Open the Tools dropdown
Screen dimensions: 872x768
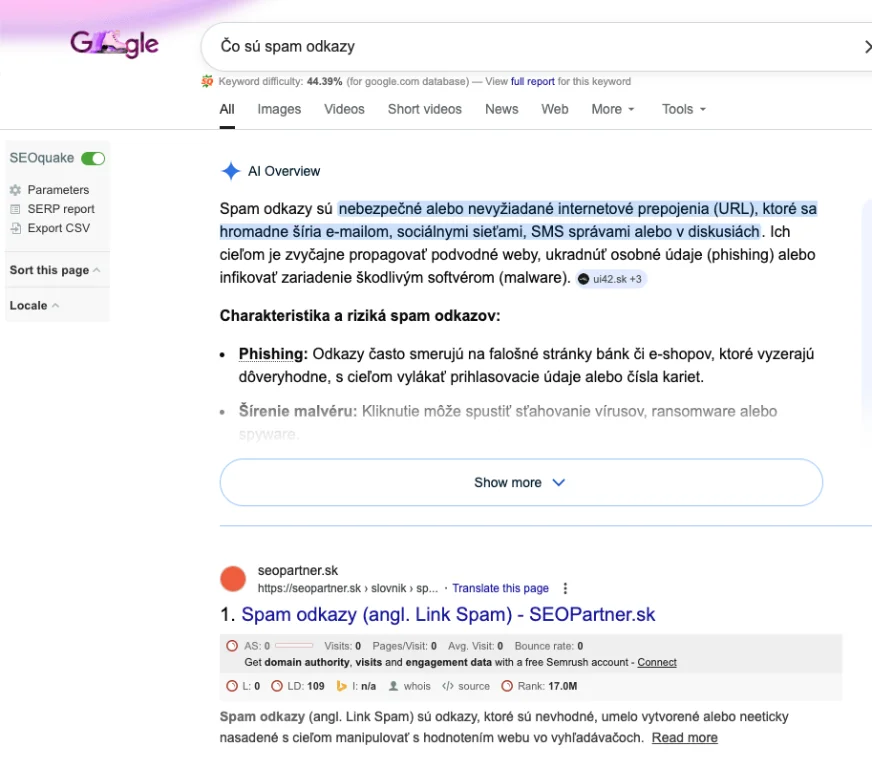683,109
